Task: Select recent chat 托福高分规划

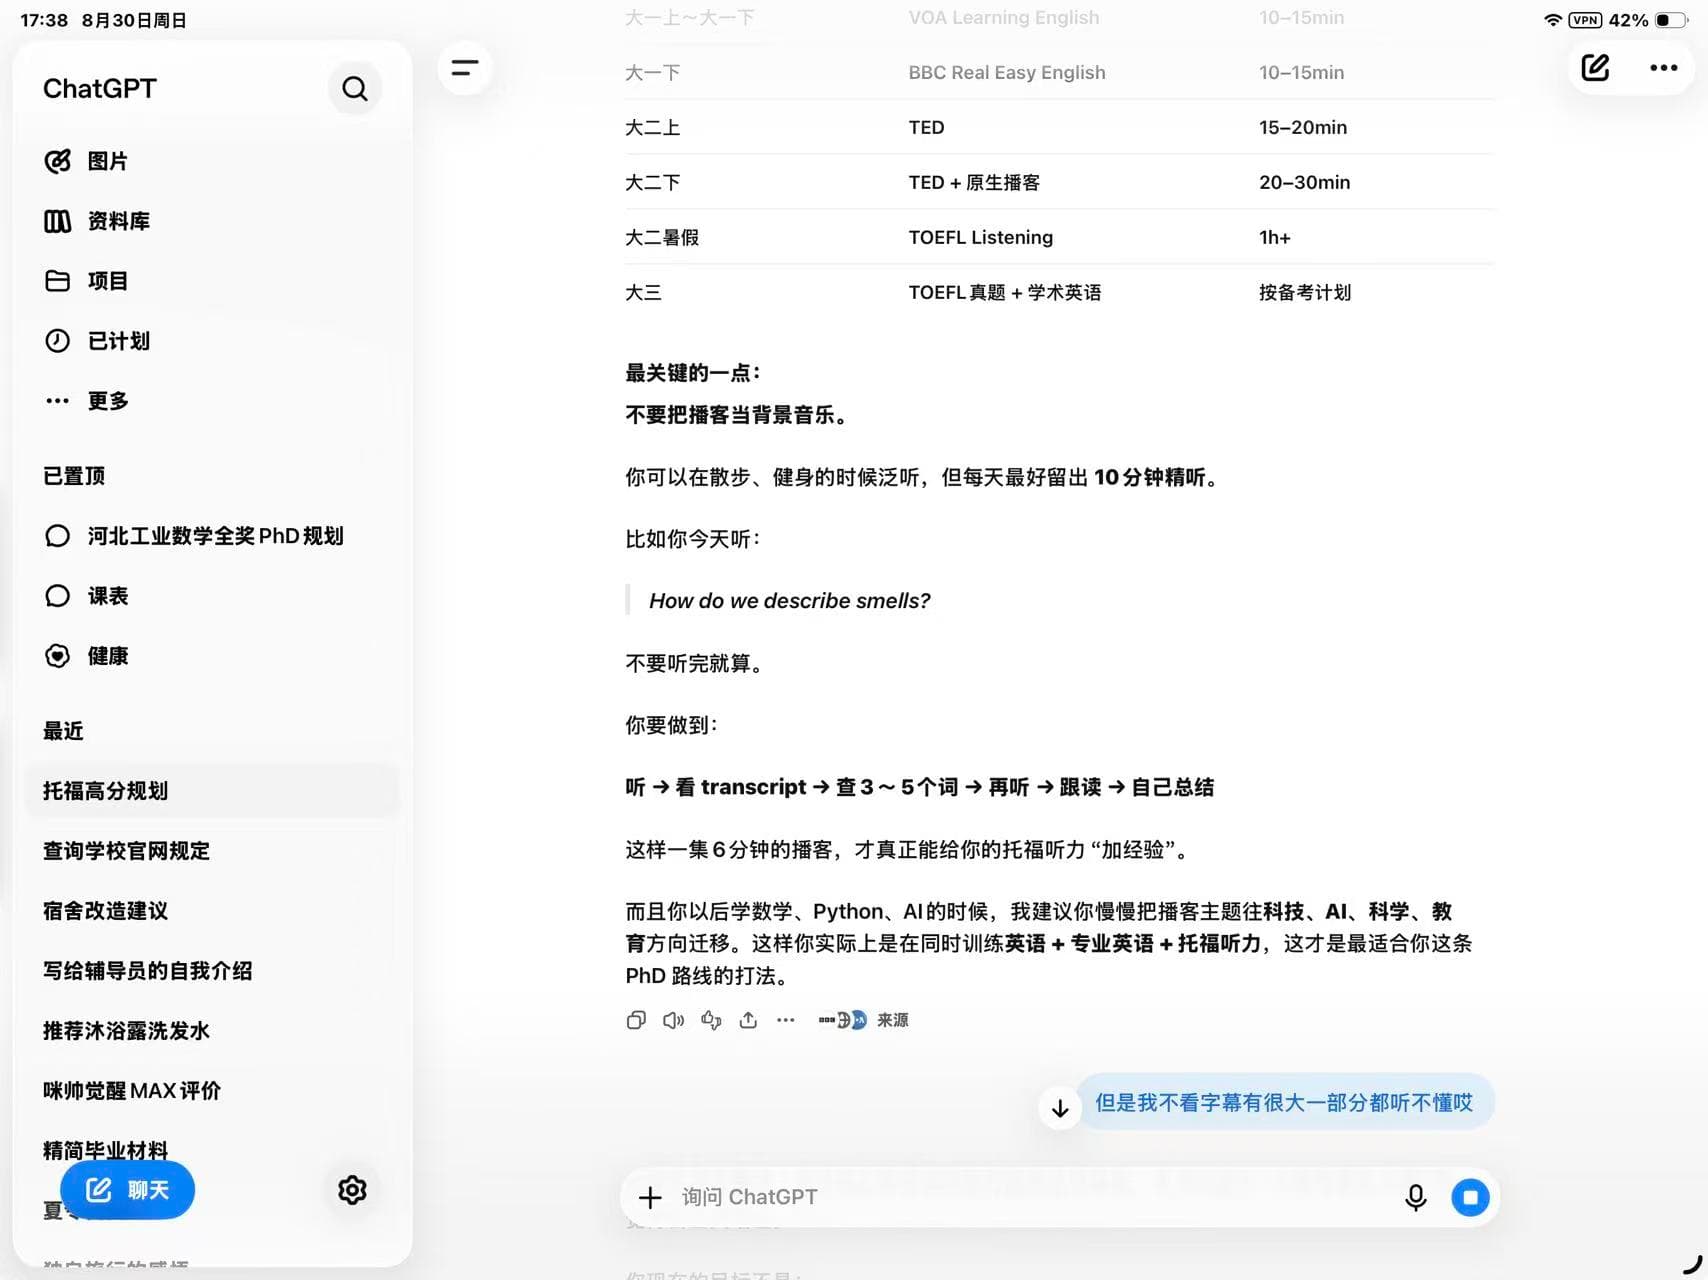Action: coord(212,791)
